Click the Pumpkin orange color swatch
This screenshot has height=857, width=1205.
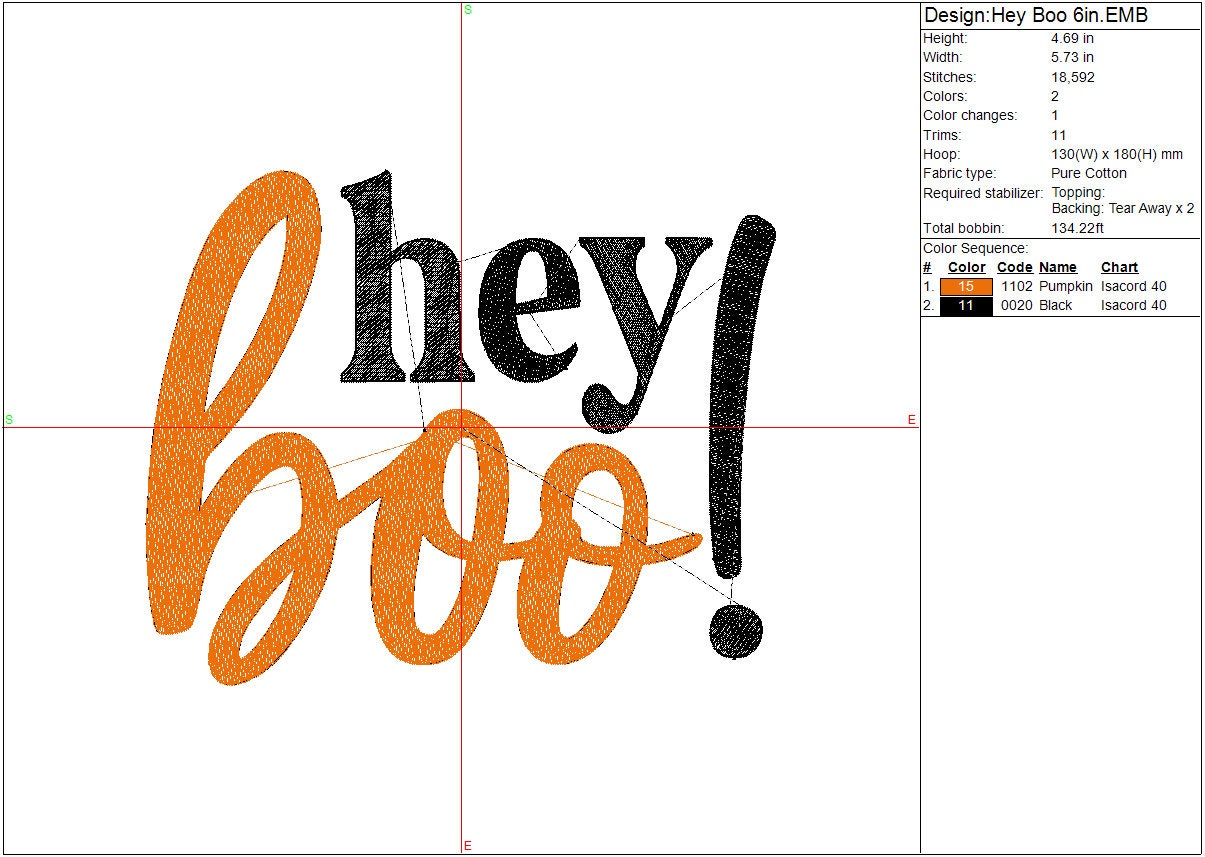pyautogui.click(x=966, y=287)
